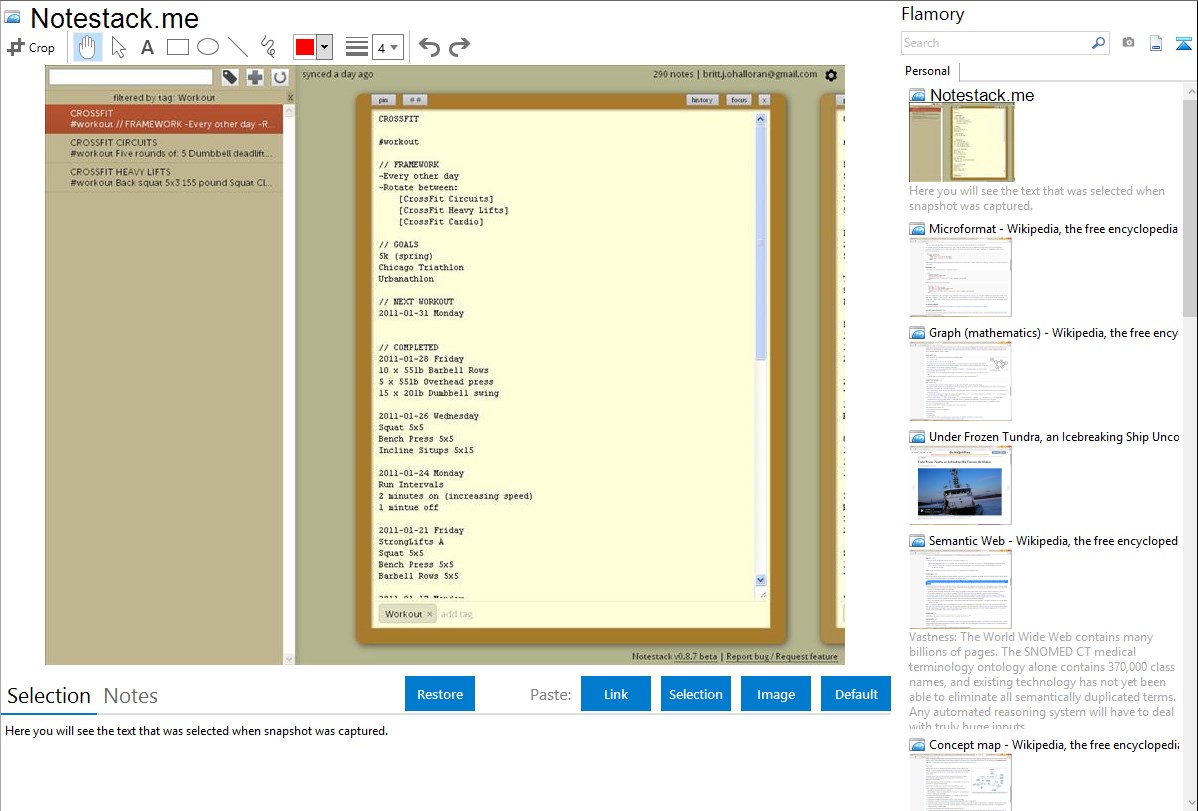
Task: Click the account email britt.j.ohalloran@gmail.com
Action: point(759,74)
